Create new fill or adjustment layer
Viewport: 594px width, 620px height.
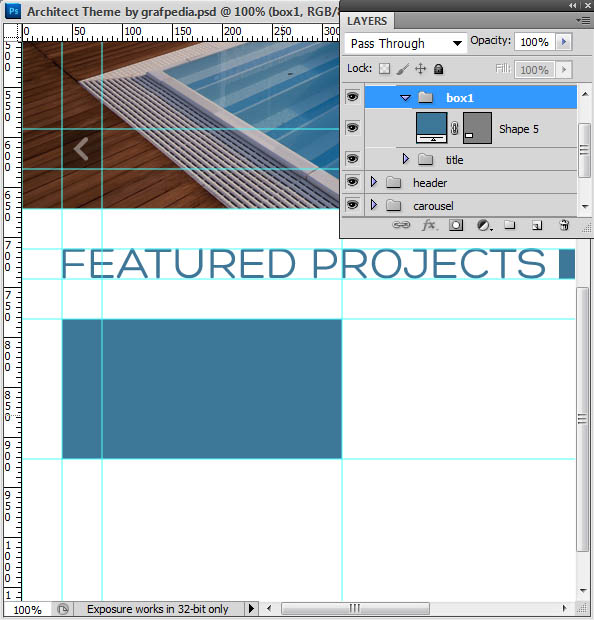pos(484,225)
